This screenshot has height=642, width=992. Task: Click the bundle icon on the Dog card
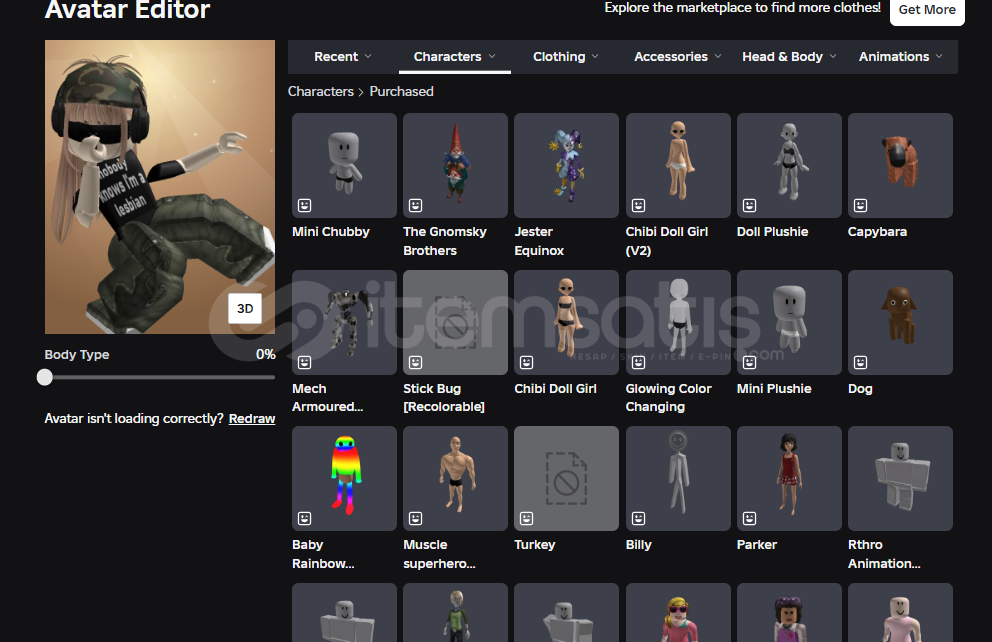click(x=860, y=362)
